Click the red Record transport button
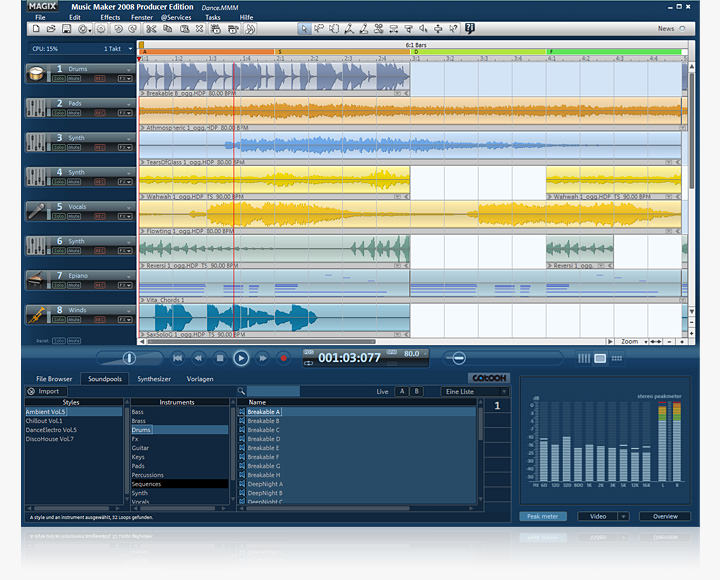This screenshot has width=720, height=580. point(283,358)
